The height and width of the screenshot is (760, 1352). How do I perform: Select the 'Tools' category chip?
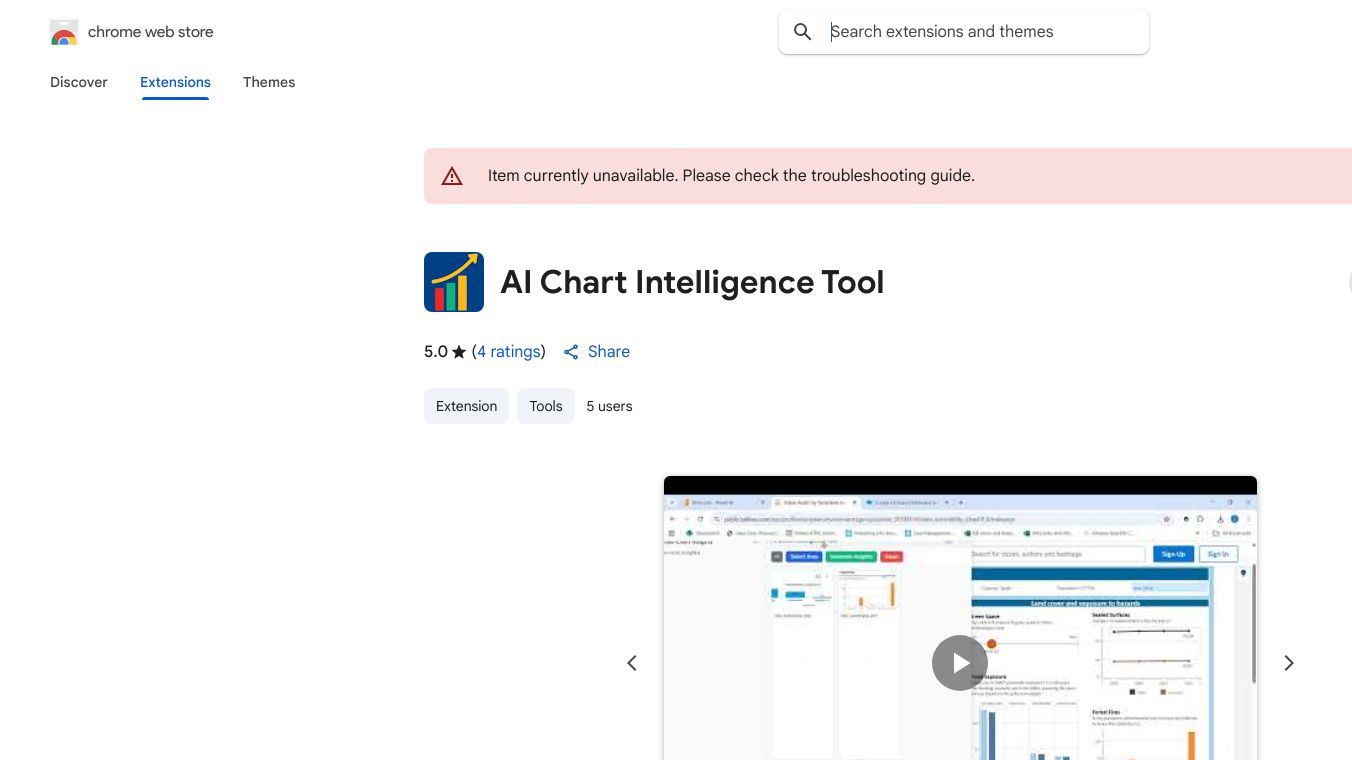[546, 406]
